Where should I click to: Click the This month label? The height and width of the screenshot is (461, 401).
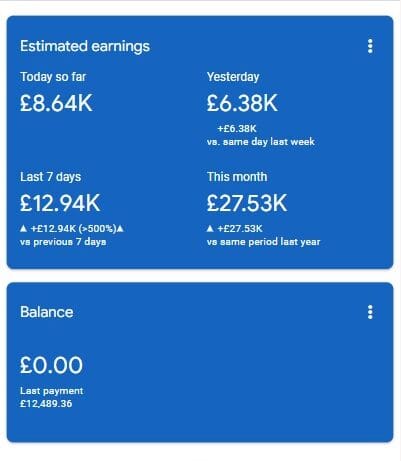[237, 177]
